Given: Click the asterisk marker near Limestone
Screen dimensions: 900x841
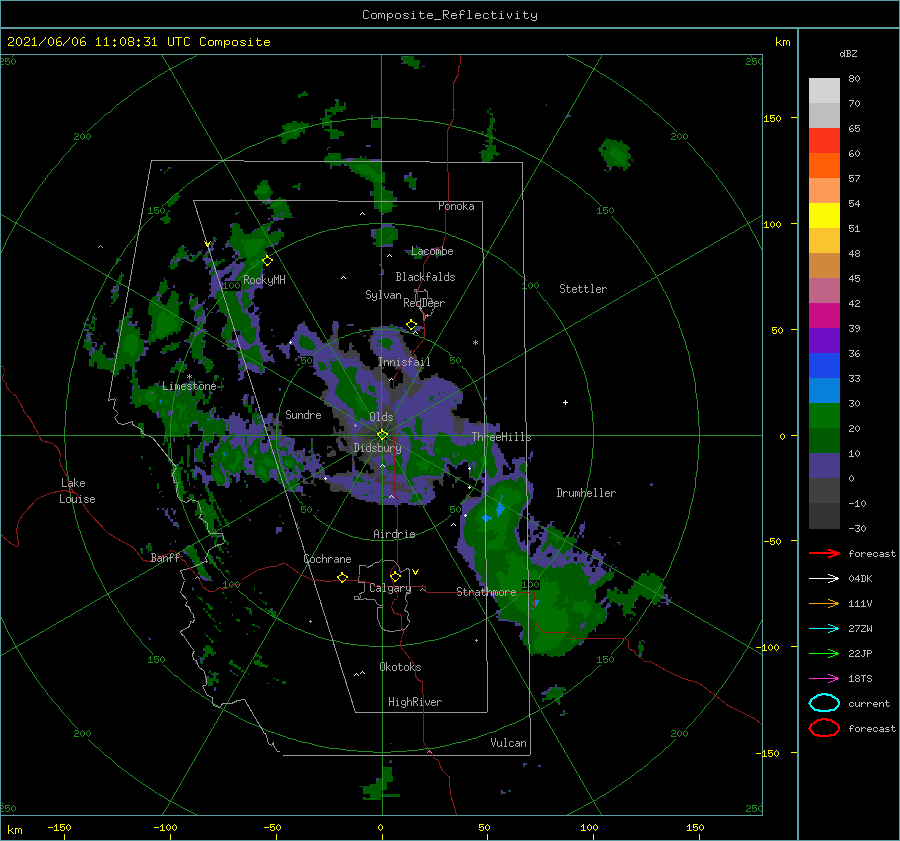Looking at the screenshot, I should click(x=189, y=377).
